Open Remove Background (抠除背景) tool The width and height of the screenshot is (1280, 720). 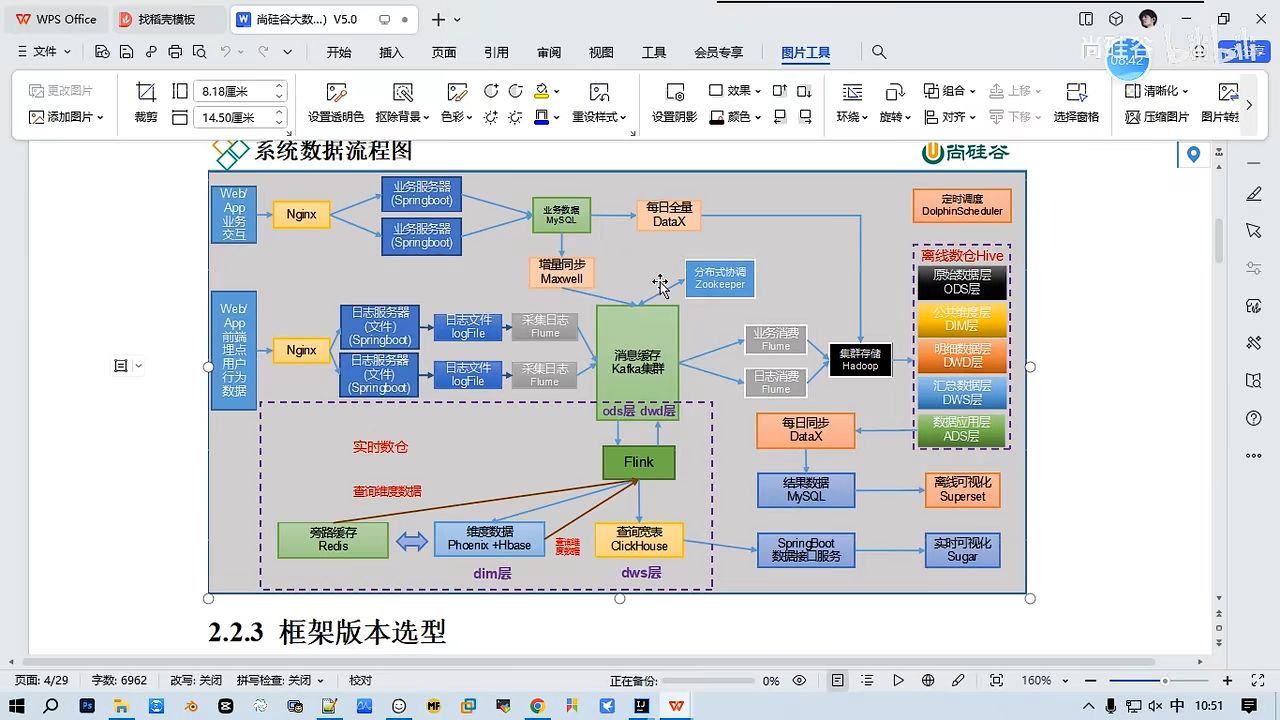pos(403,103)
